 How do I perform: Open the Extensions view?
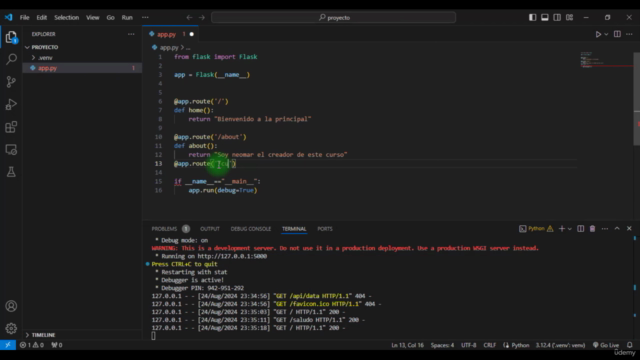(x=11, y=127)
